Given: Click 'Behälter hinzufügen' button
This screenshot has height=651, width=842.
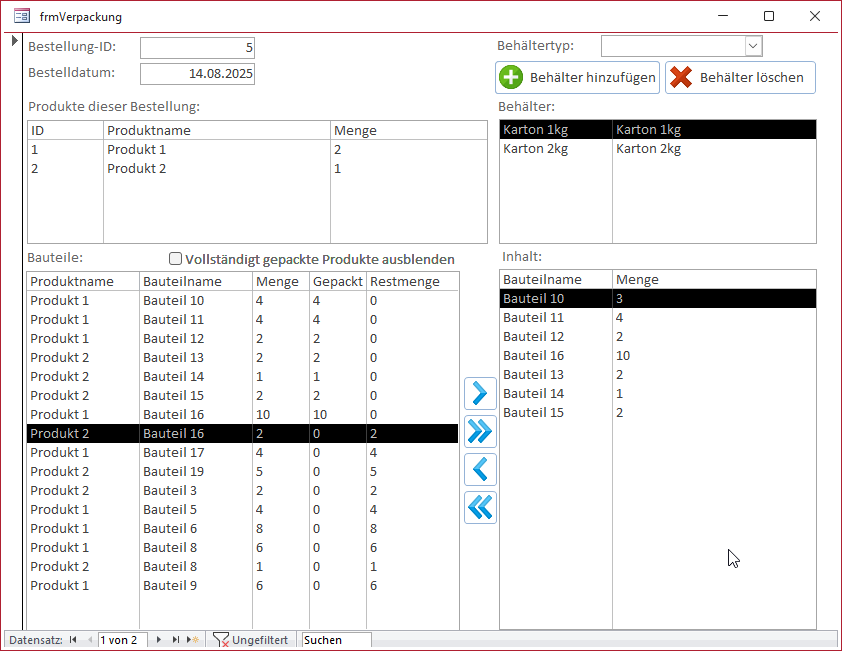Looking at the screenshot, I should 577,78.
